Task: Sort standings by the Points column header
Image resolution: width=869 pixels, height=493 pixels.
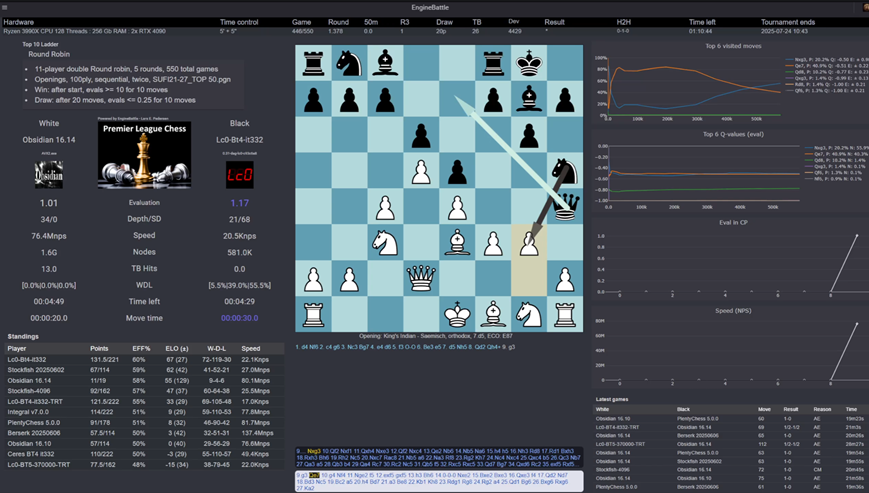Action: click(x=99, y=349)
